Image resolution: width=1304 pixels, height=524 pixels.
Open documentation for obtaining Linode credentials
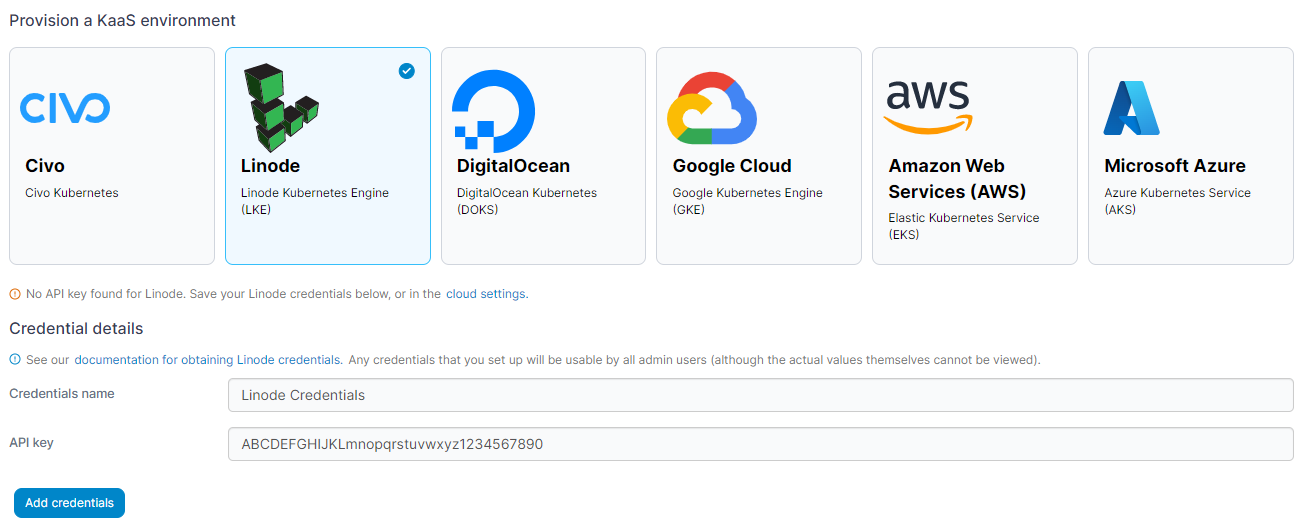coord(208,359)
